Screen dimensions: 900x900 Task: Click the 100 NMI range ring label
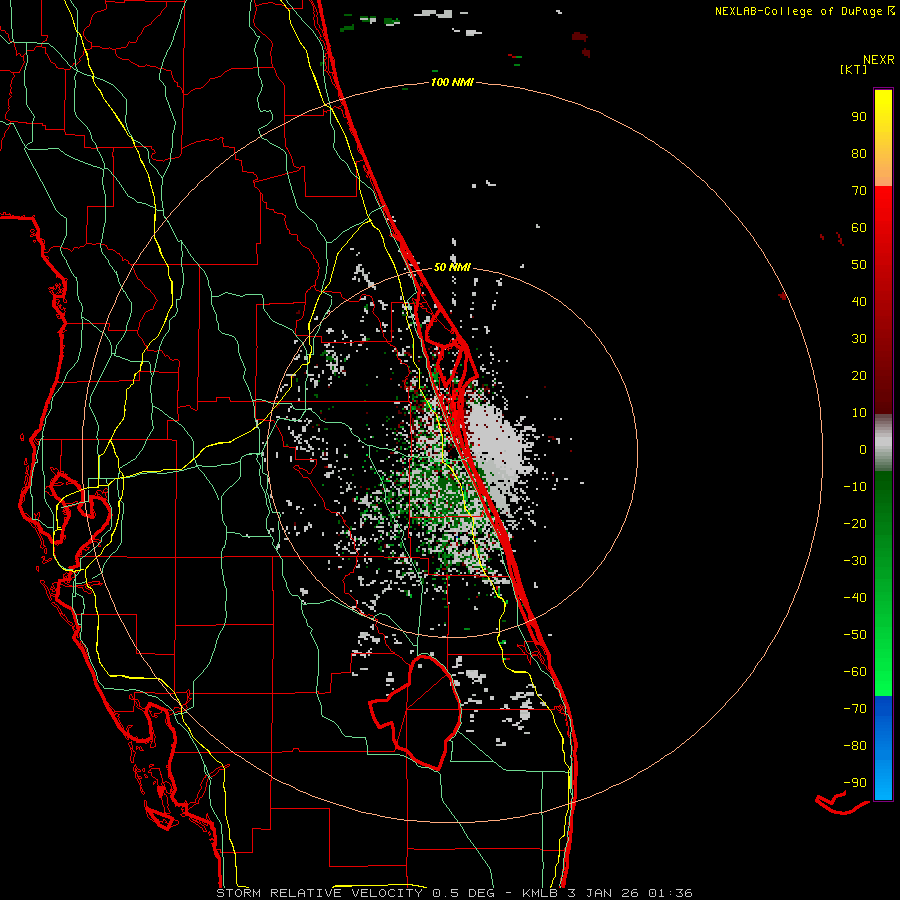452,83
